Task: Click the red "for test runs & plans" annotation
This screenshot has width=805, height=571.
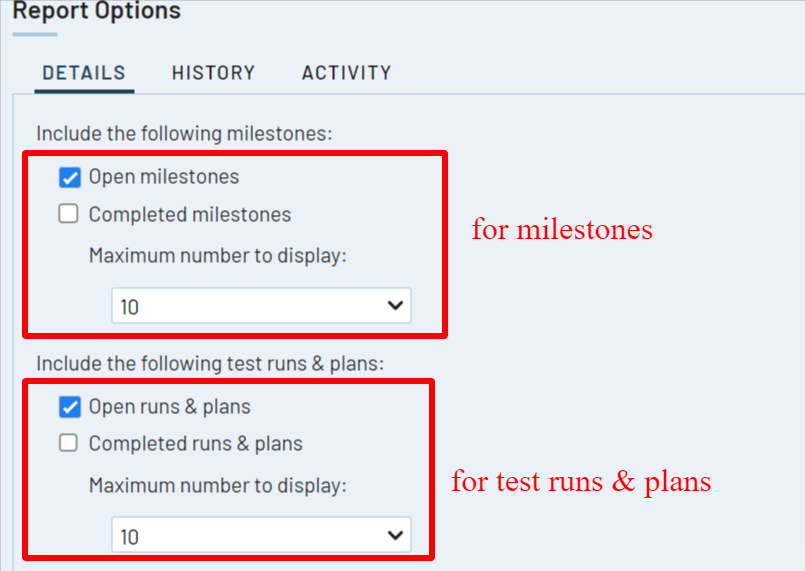Action: click(581, 481)
